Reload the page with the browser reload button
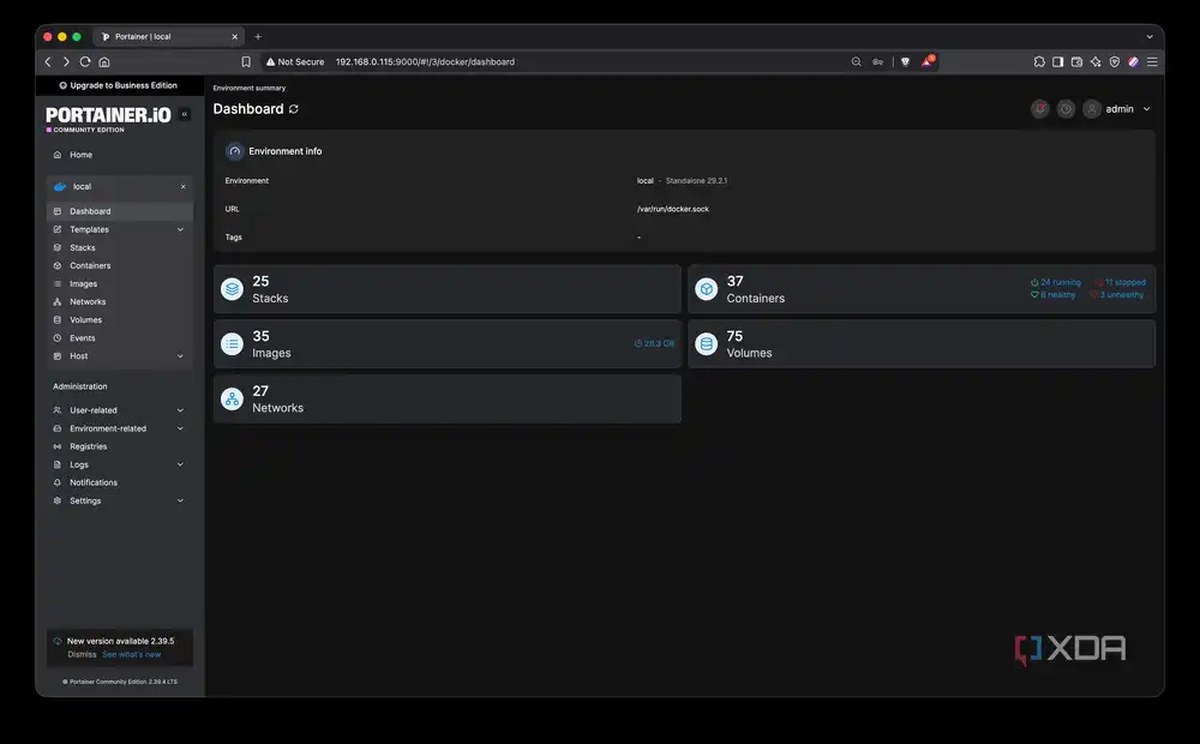Image resolution: width=1200 pixels, height=744 pixels. (85, 62)
